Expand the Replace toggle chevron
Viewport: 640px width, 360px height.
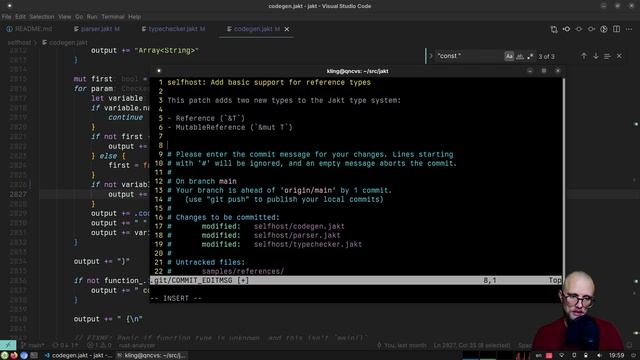coord(431,56)
